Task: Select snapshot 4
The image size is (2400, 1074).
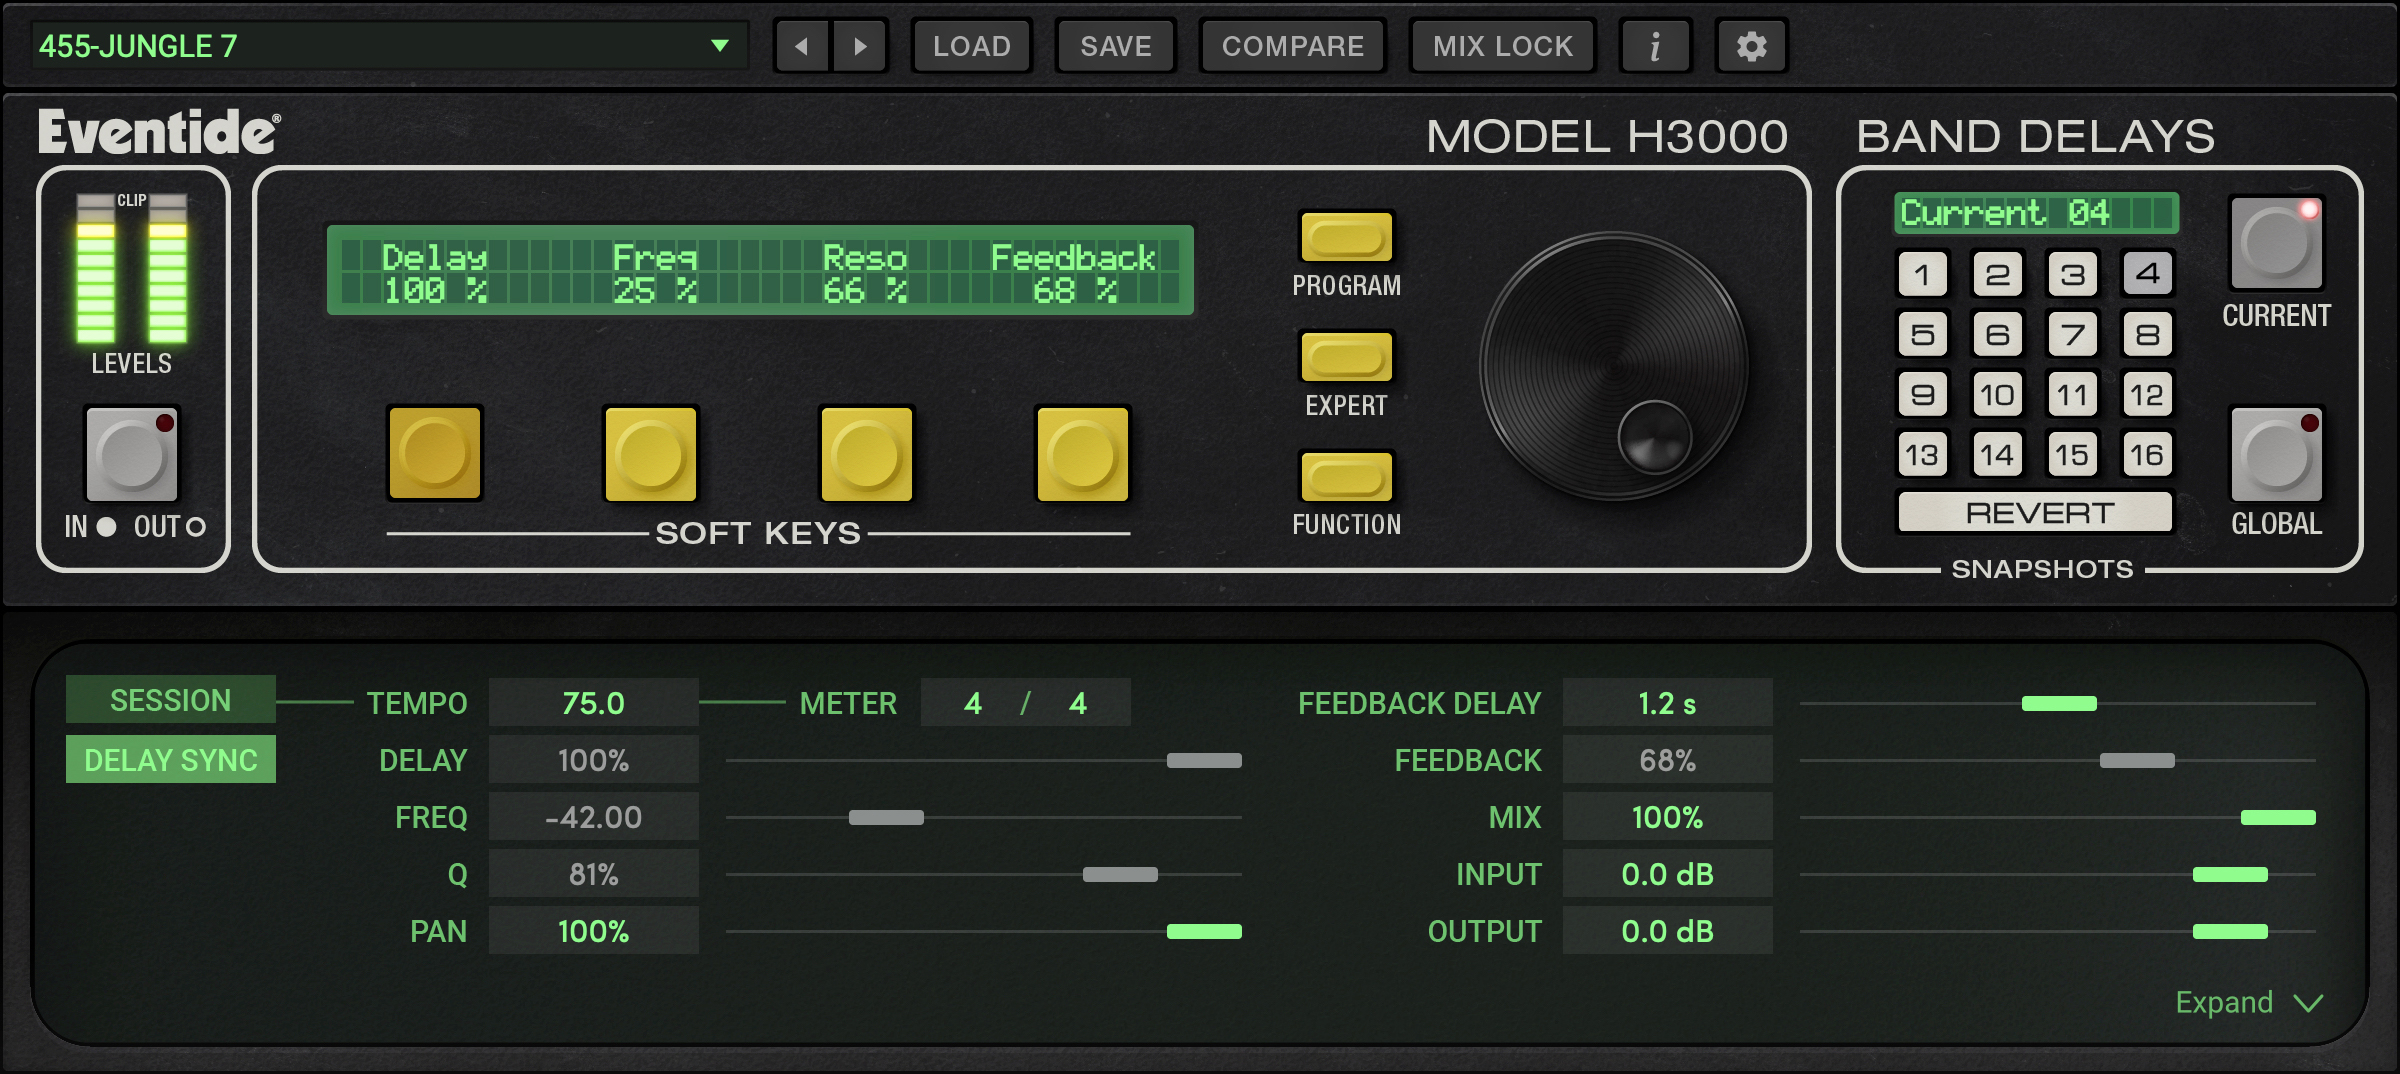Action: coord(2147,274)
